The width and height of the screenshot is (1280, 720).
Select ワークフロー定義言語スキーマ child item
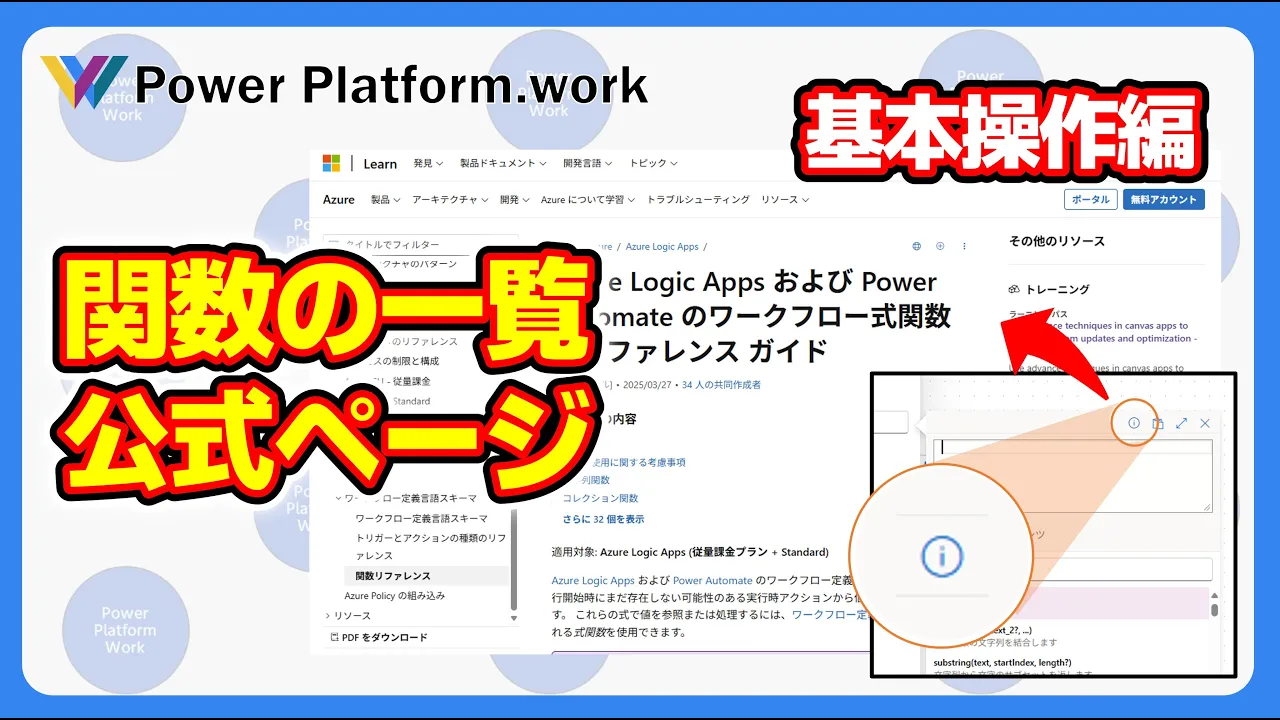click(x=422, y=518)
